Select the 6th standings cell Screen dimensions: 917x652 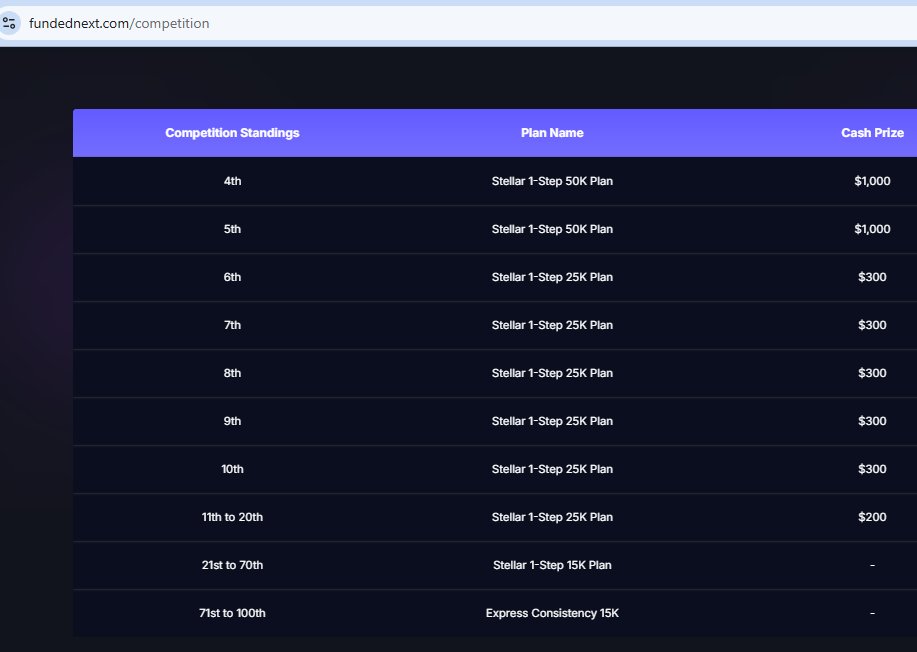click(x=232, y=277)
